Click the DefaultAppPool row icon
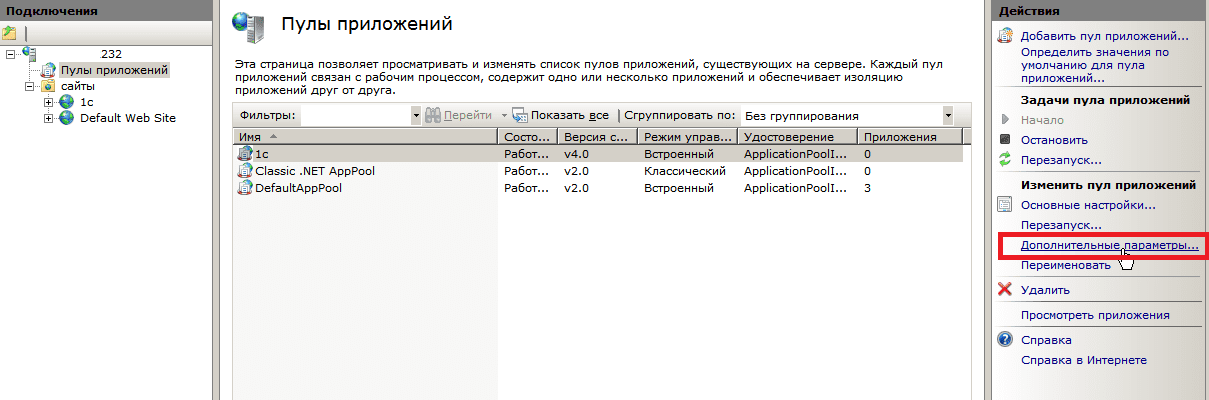The width and height of the screenshot is (1209, 400). coord(246,187)
